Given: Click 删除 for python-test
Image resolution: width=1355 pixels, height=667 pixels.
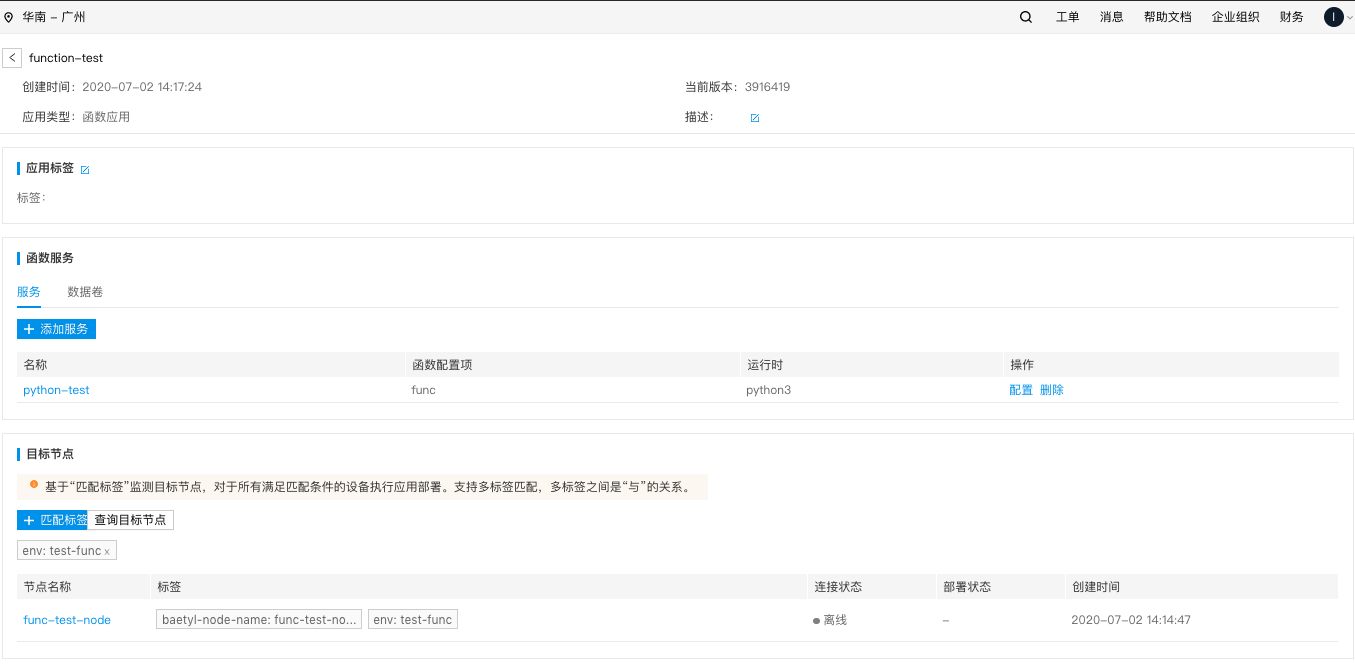Looking at the screenshot, I should [1052, 390].
